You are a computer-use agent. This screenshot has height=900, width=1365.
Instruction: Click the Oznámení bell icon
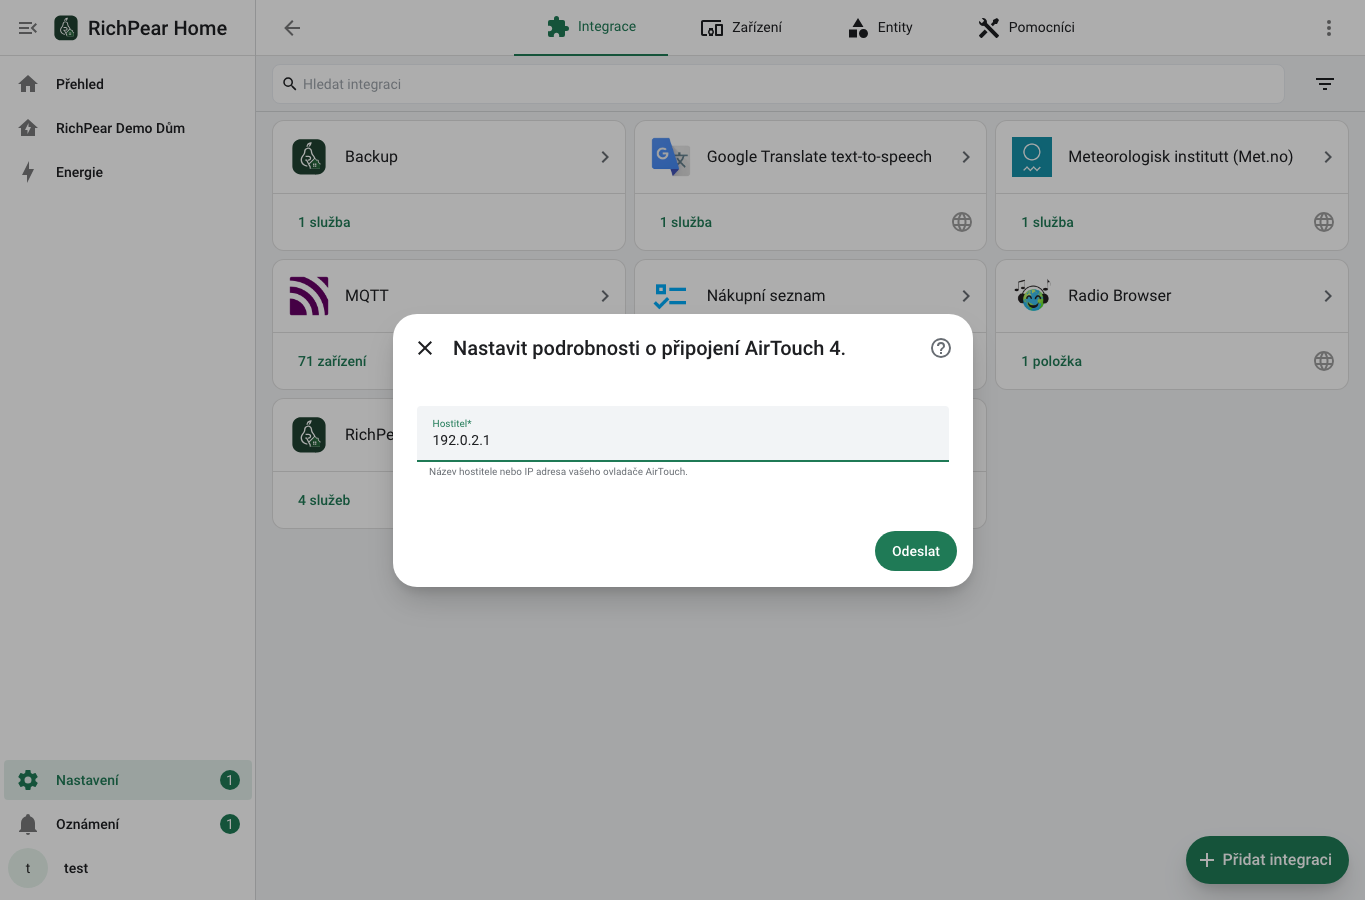[28, 824]
